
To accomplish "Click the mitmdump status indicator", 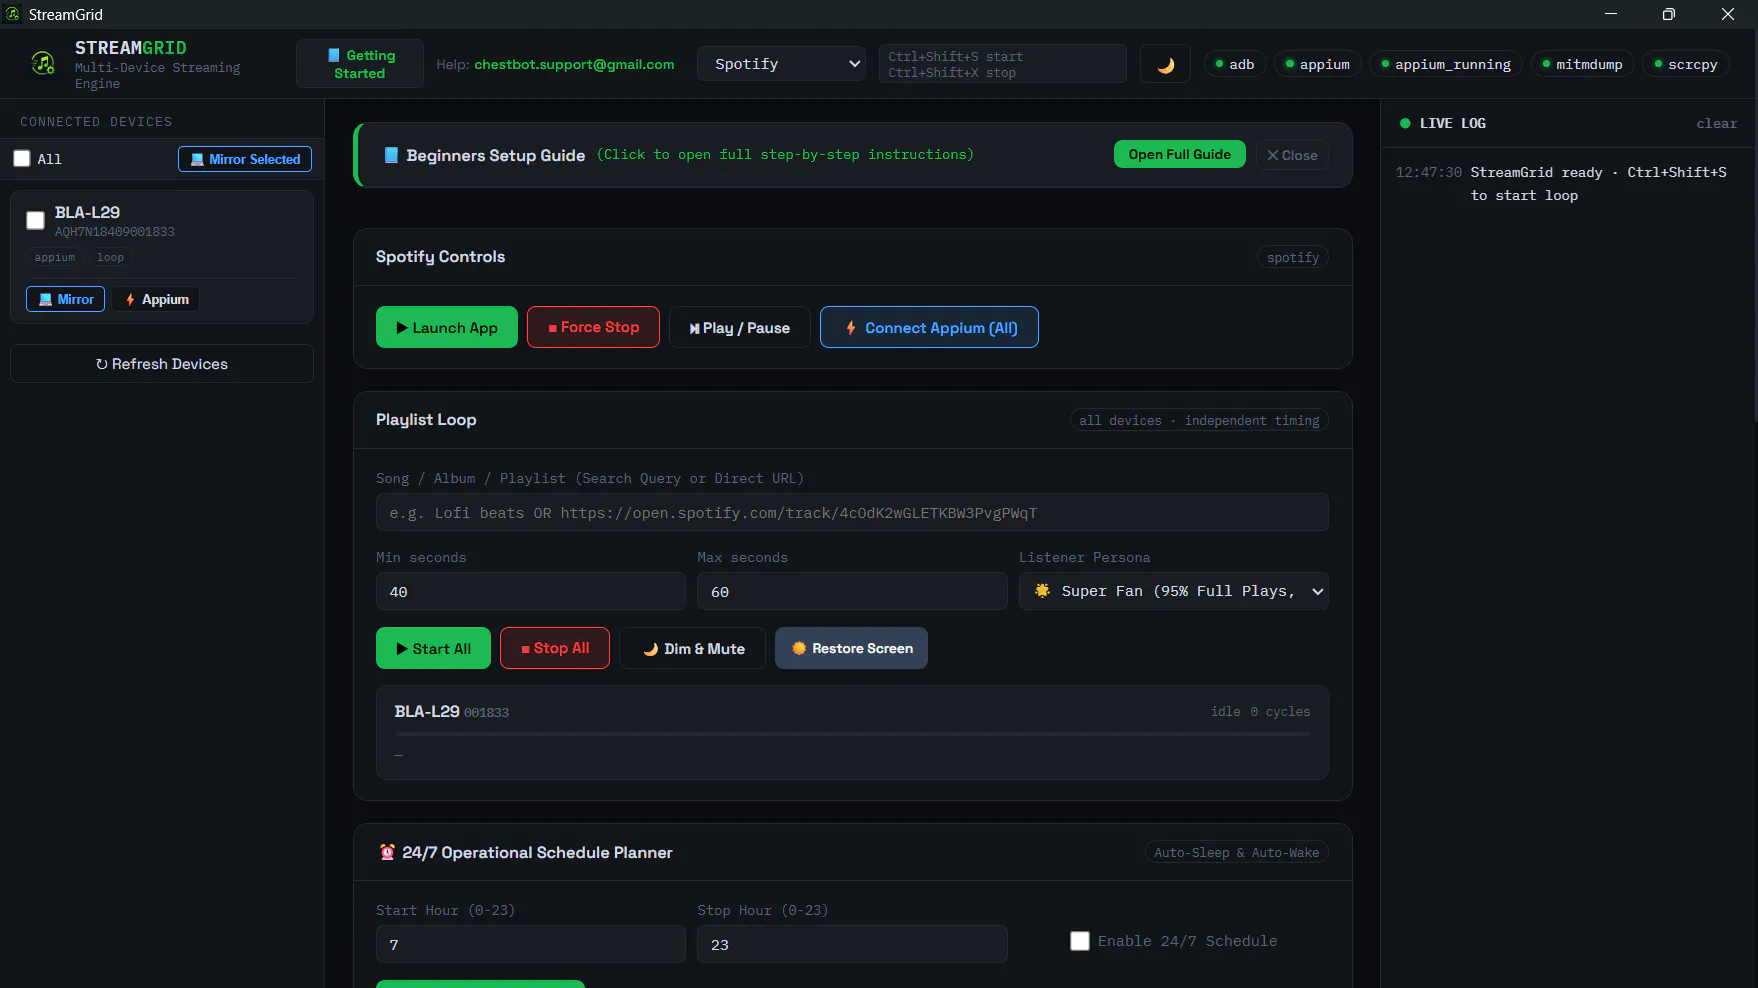I will (x=1583, y=64).
